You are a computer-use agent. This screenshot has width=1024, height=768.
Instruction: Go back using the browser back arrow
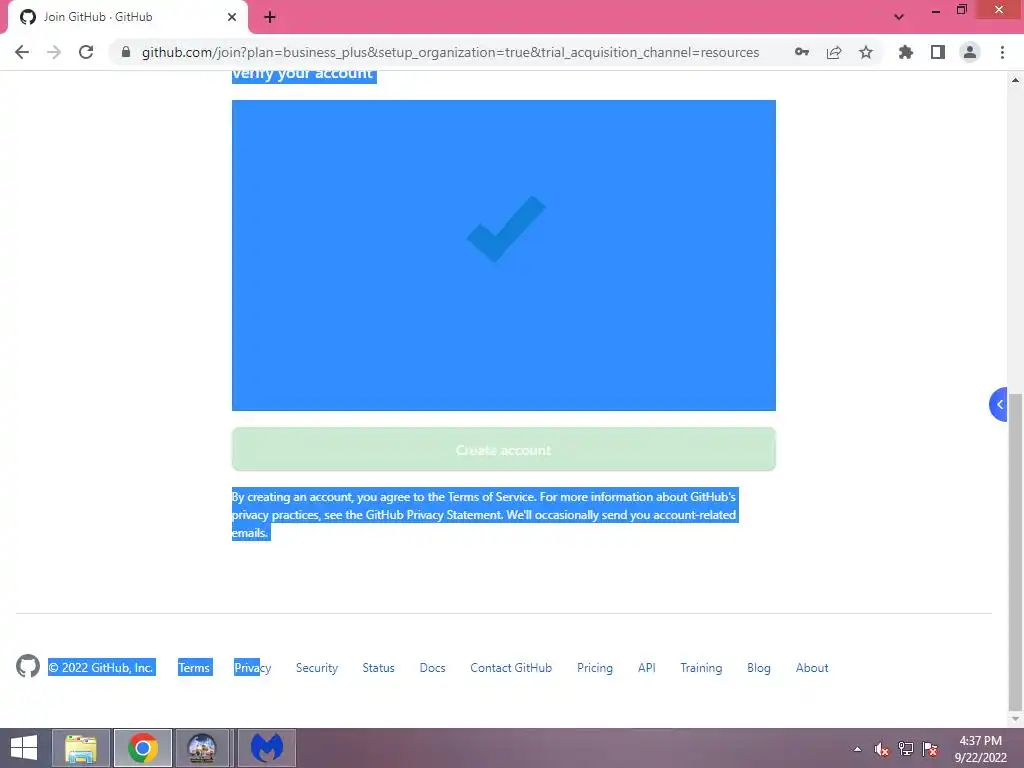click(x=22, y=52)
